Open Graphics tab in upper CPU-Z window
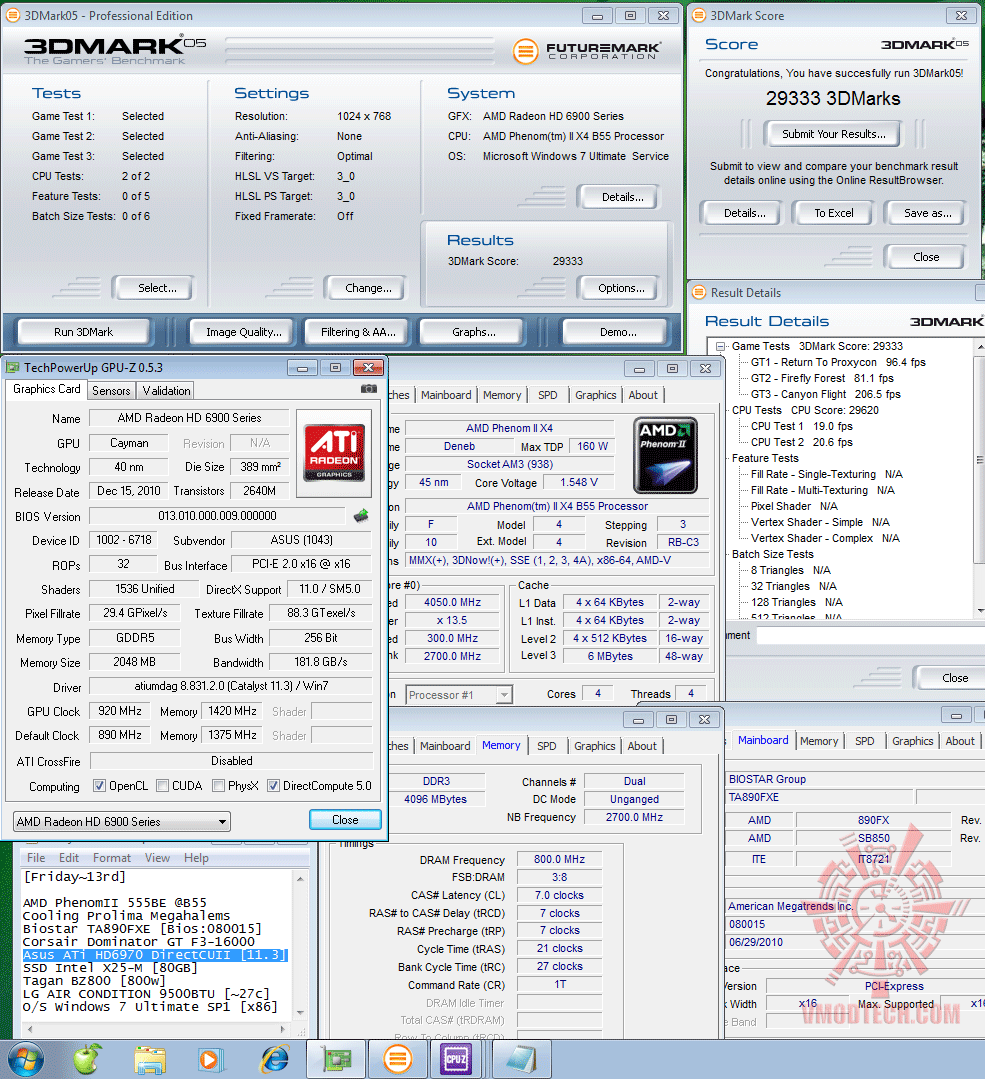Screen dimensions: 985x1079 (x=595, y=395)
